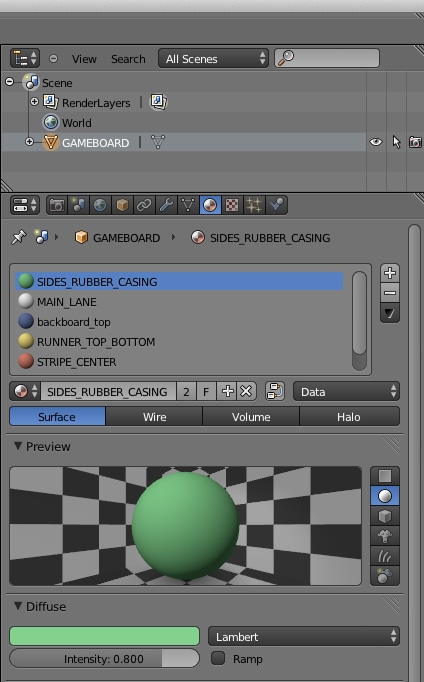Open the Scene properties tab
424x682 pixels.
click(79, 205)
